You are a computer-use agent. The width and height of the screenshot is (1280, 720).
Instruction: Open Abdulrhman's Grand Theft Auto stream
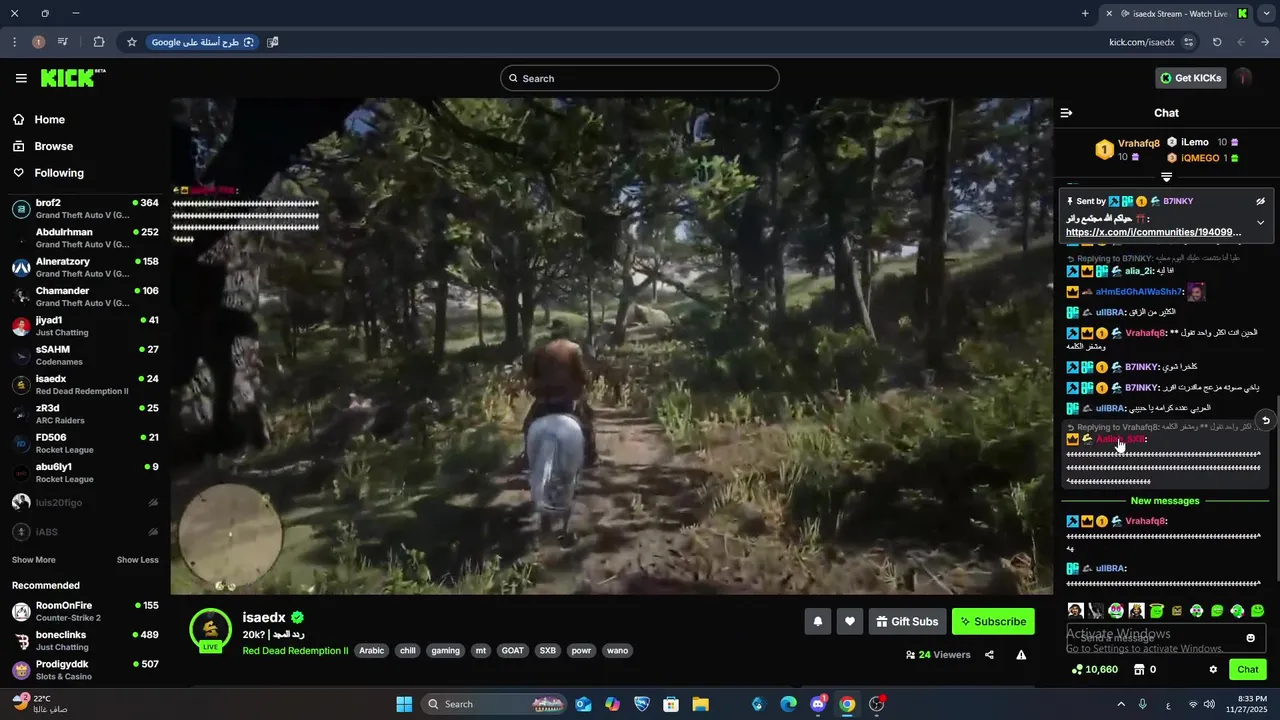[85, 238]
